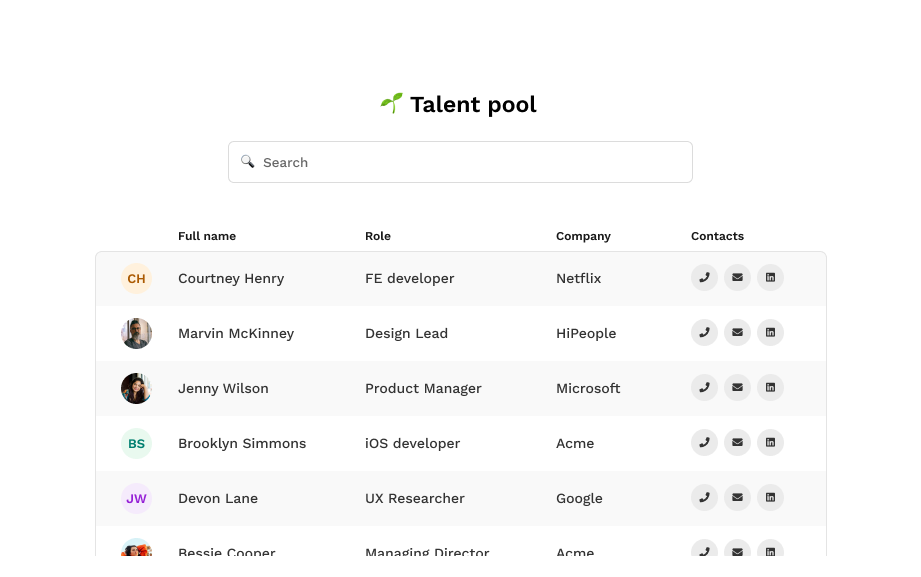
Task: Email Marvin McKinney via envelope icon
Action: tap(737, 333)
